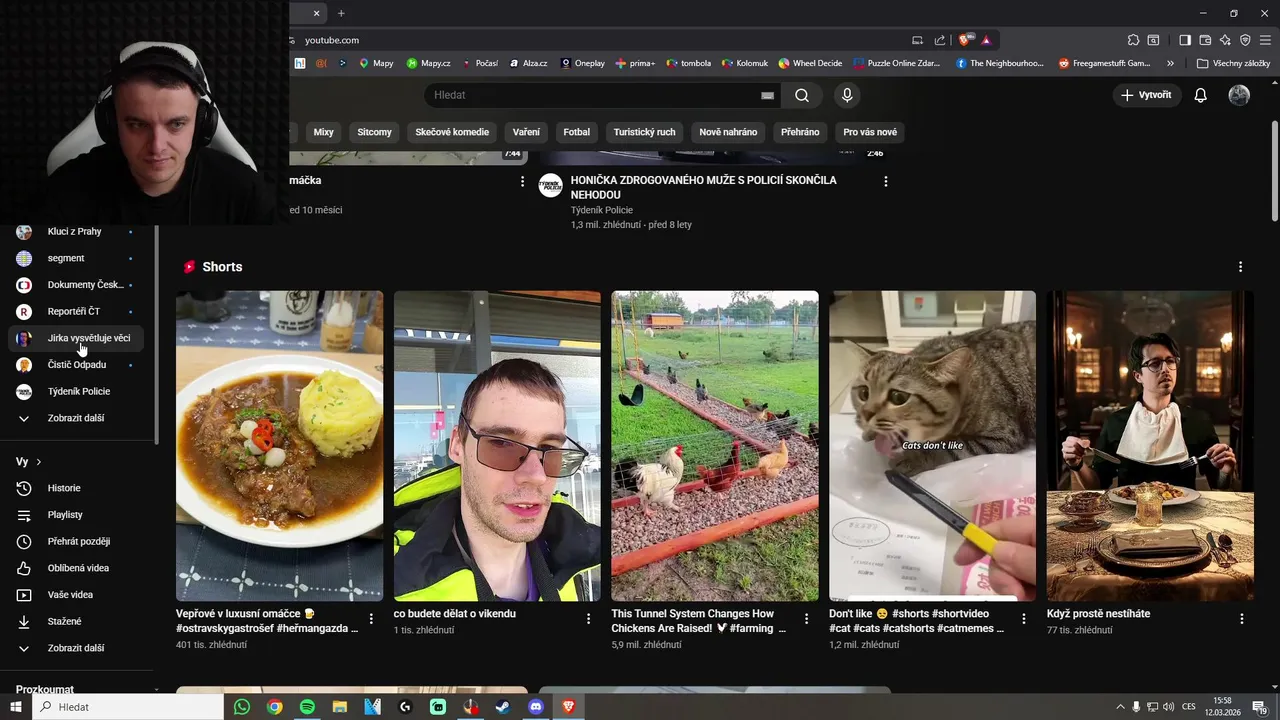Open Steam from the taskbar
Viewport: 1280px width, 720px height.
tap(503, 707)
